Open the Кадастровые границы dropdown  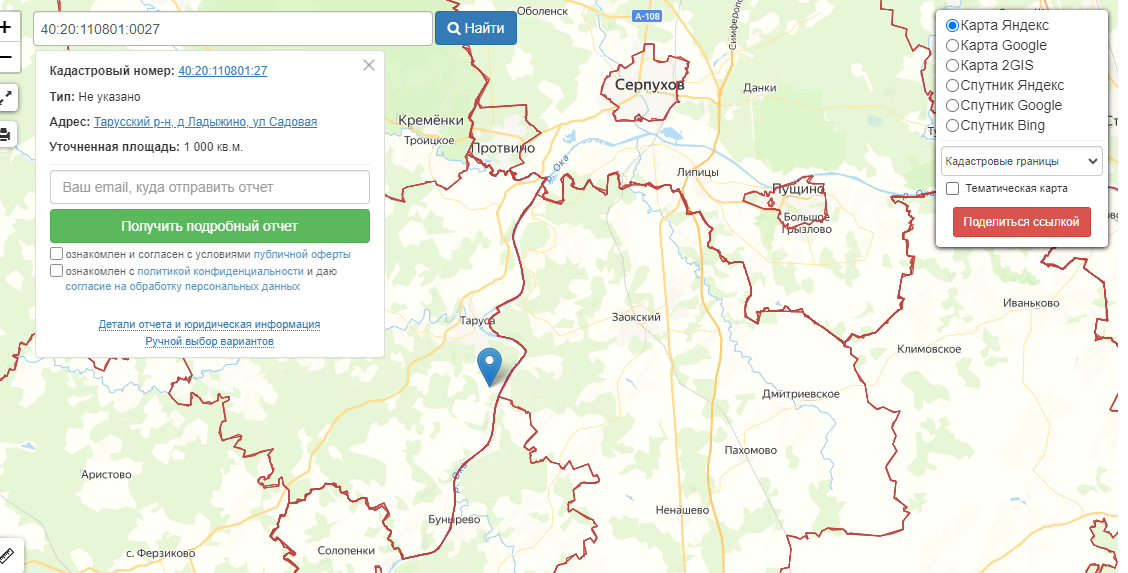point(1022,161)
